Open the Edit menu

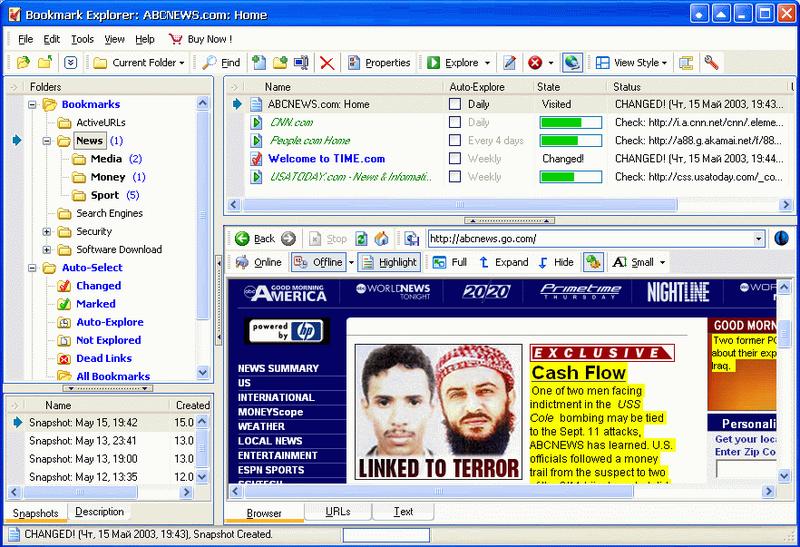click(52, 39)
